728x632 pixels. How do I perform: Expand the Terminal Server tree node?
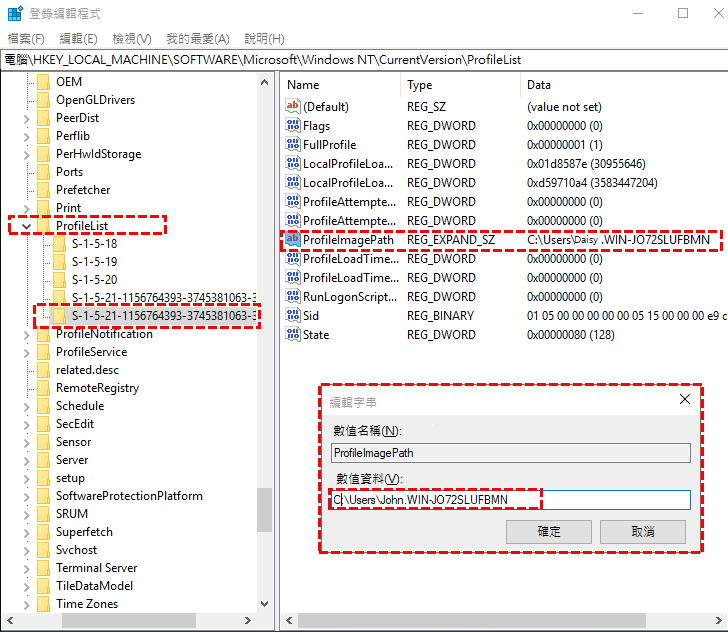26,569
